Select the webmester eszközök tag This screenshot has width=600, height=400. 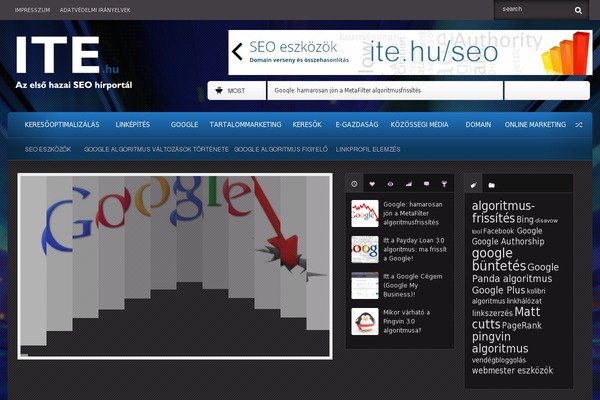pyautogui.click(x=512, y=371)
